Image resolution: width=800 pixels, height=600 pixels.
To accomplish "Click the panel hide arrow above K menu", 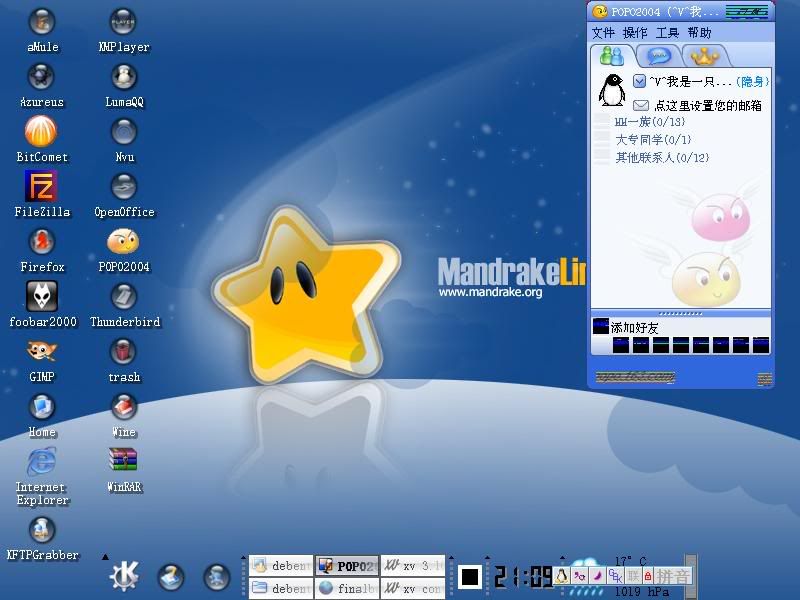I will [x=105, y=557].
